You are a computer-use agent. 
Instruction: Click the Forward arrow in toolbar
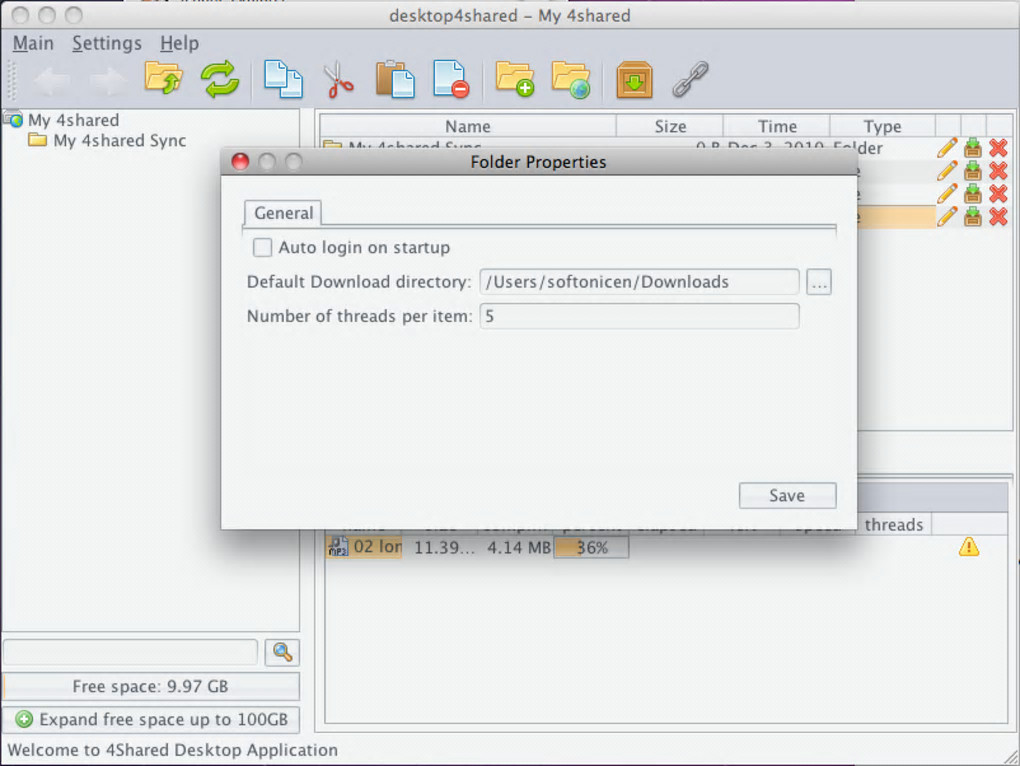click(x=108, y=81)
